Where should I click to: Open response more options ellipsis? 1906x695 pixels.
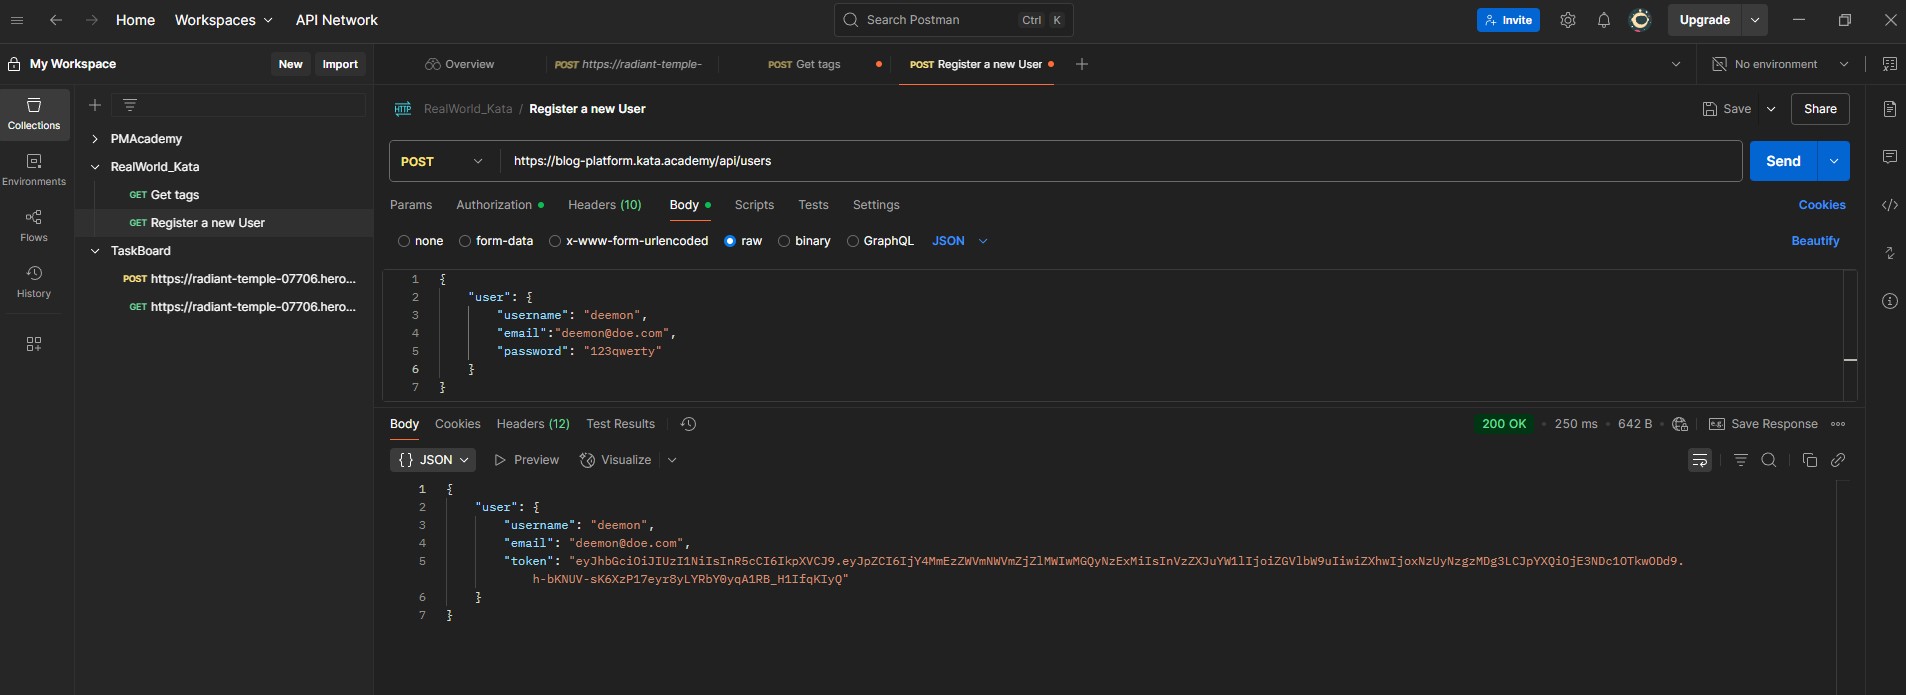tap(1838, 424)
